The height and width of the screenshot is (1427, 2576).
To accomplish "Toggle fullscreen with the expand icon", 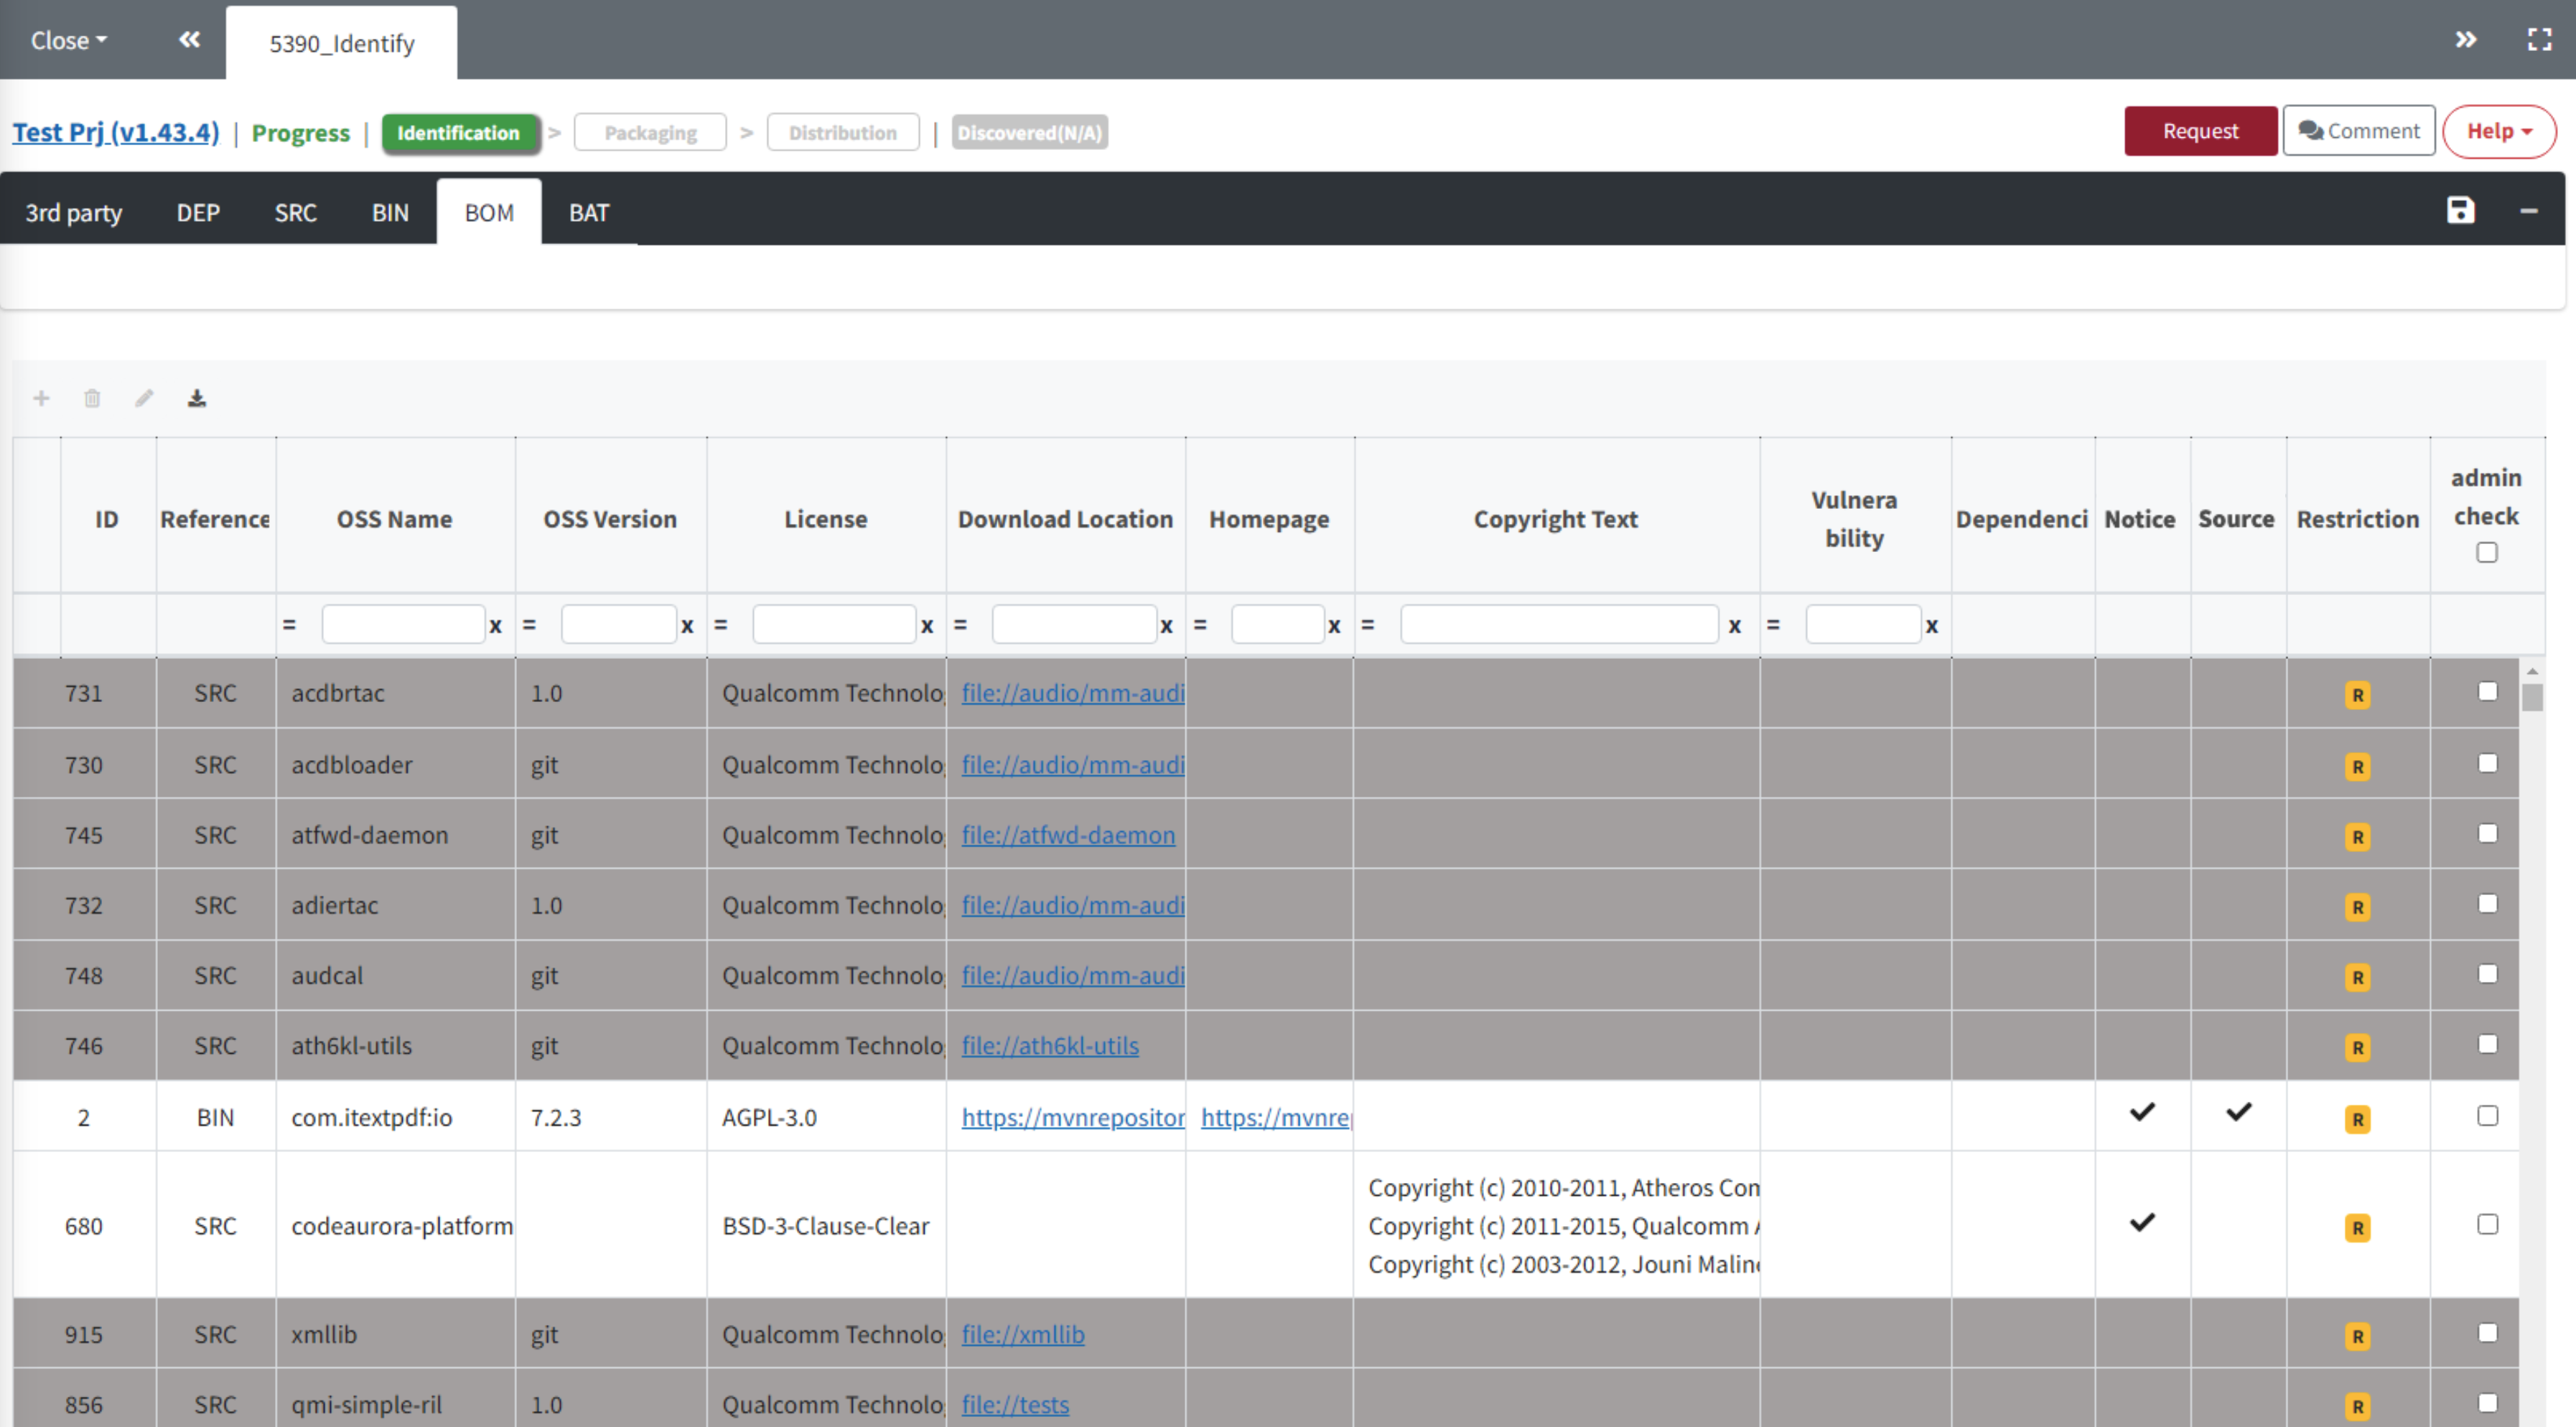I will click(2539, 39).
